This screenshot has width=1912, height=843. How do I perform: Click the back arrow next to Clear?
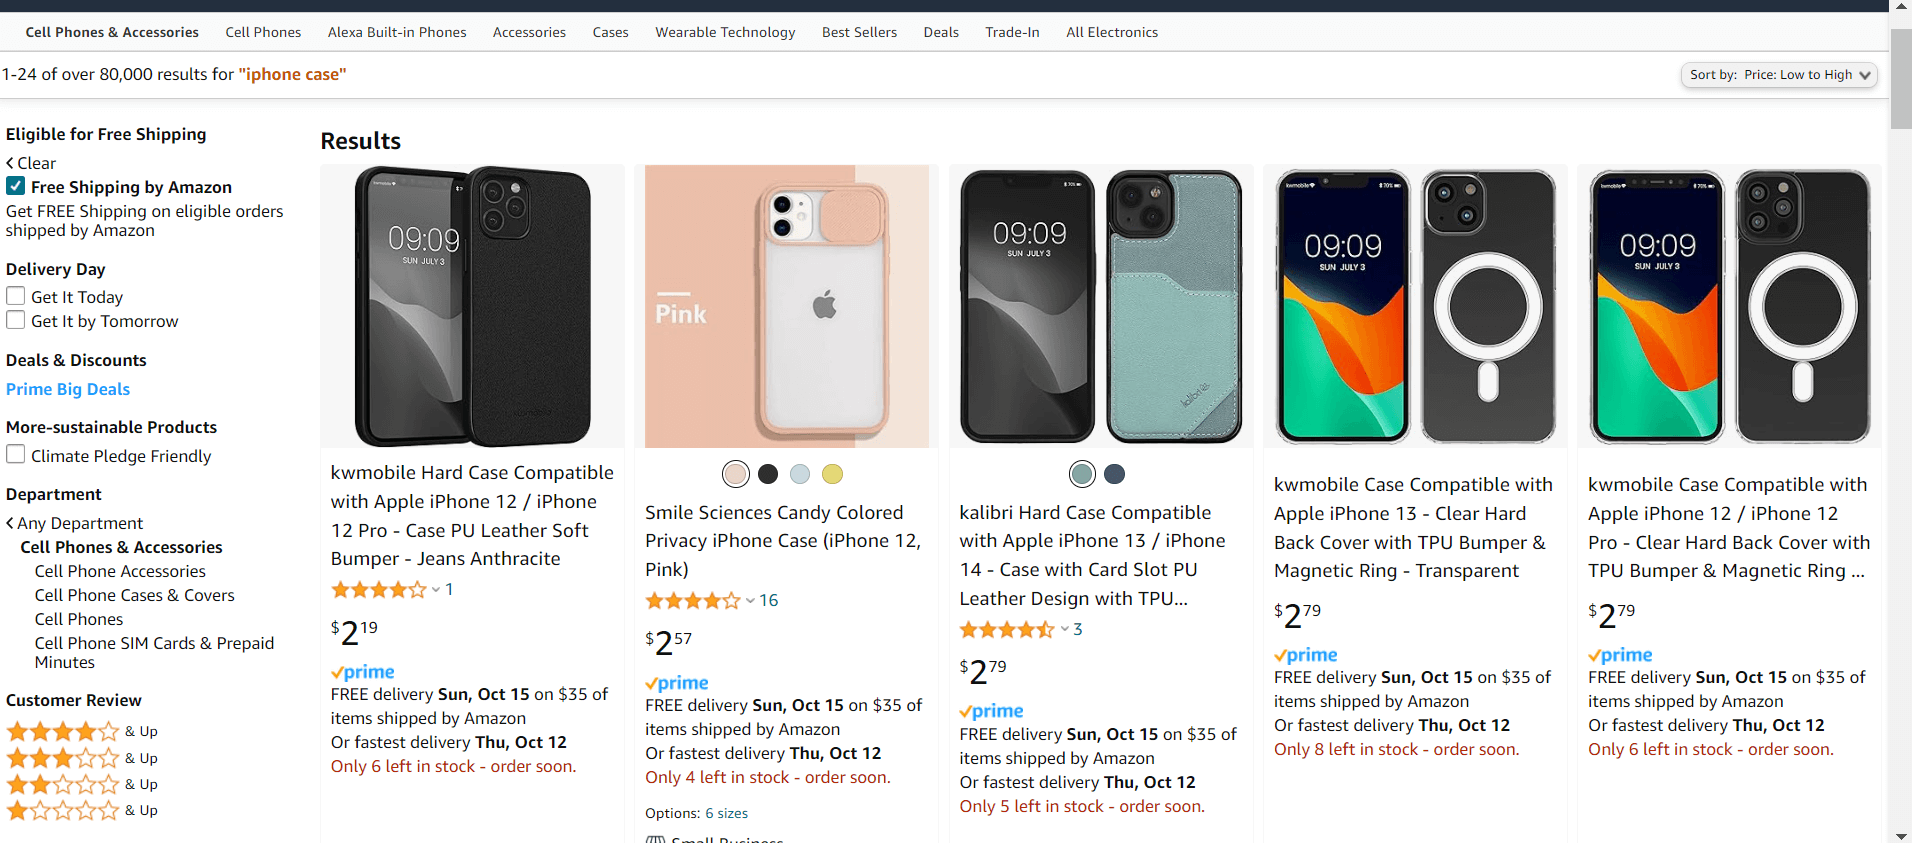tap(10, 162)
